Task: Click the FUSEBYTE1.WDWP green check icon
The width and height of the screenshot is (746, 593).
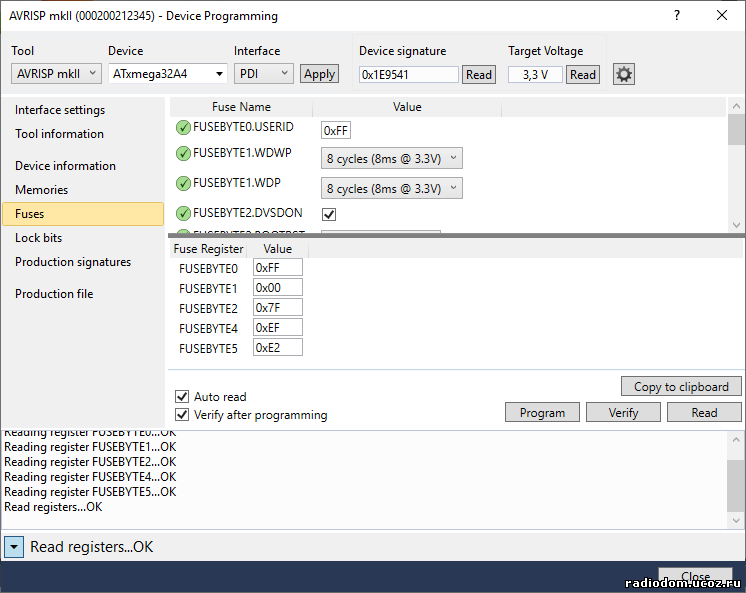Action: [183, 154]
